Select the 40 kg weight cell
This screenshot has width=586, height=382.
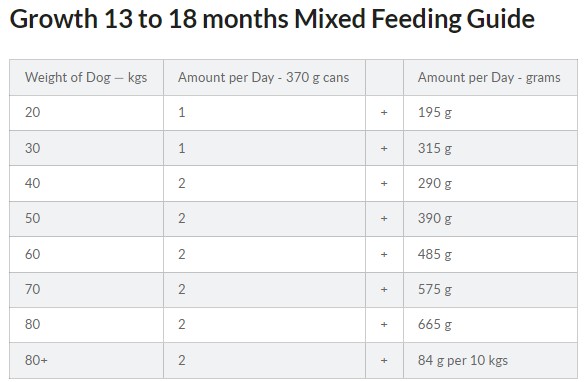pyautogui.click(x=86, y=184)
